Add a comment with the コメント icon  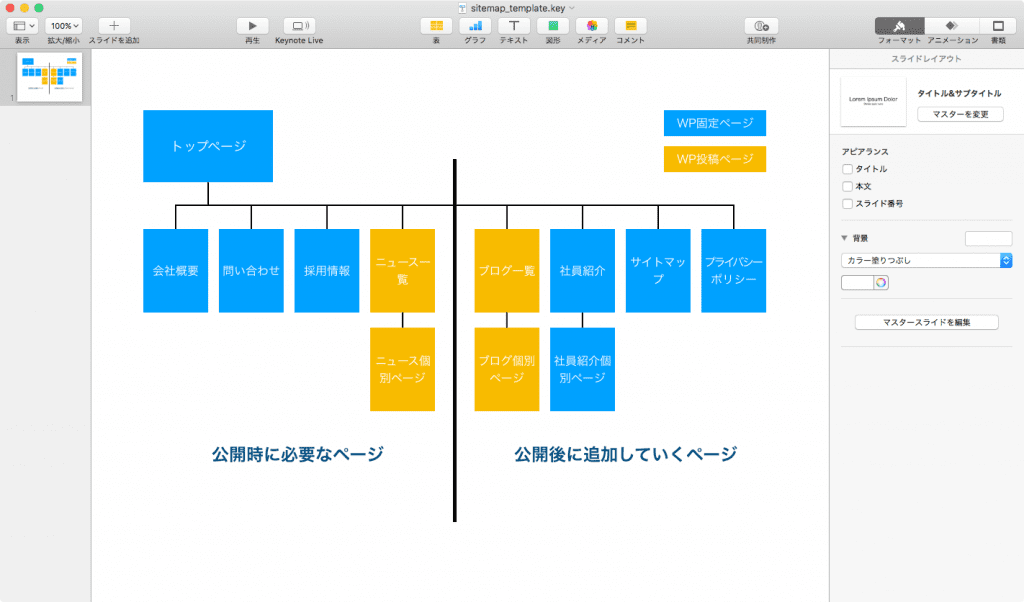(x=630, y=25)
